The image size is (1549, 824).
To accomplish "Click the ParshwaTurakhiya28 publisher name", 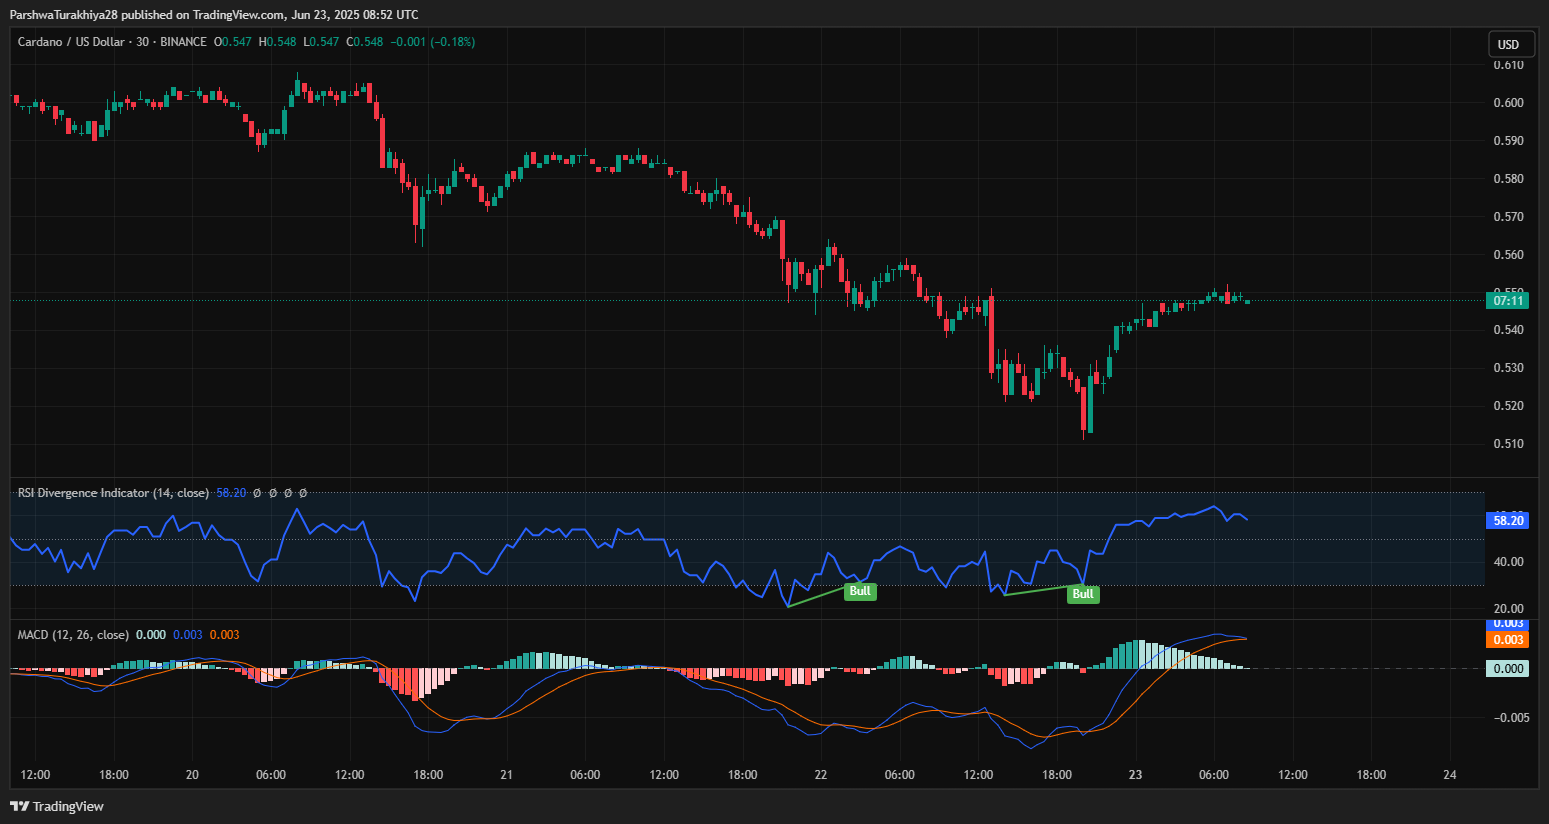I will (64, 15).
